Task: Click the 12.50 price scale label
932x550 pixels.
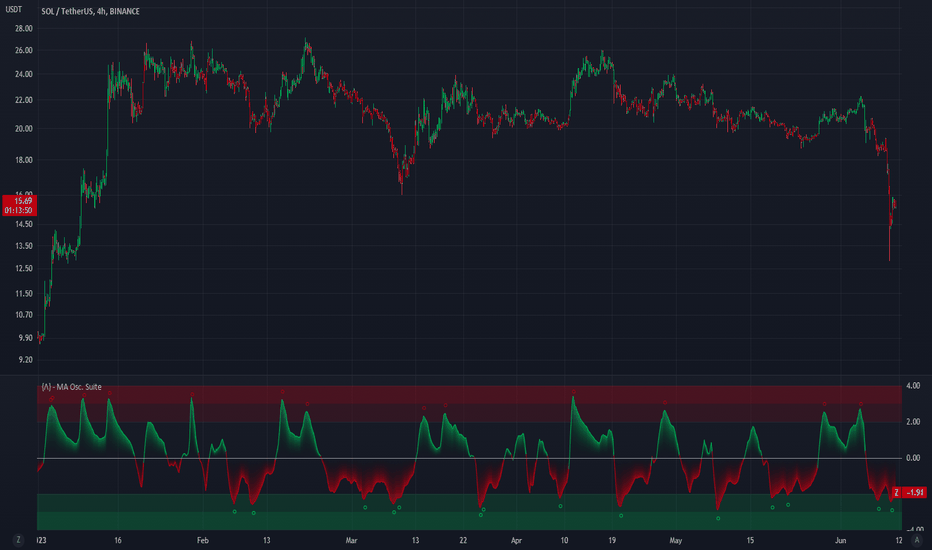Action: coord(24,268)
